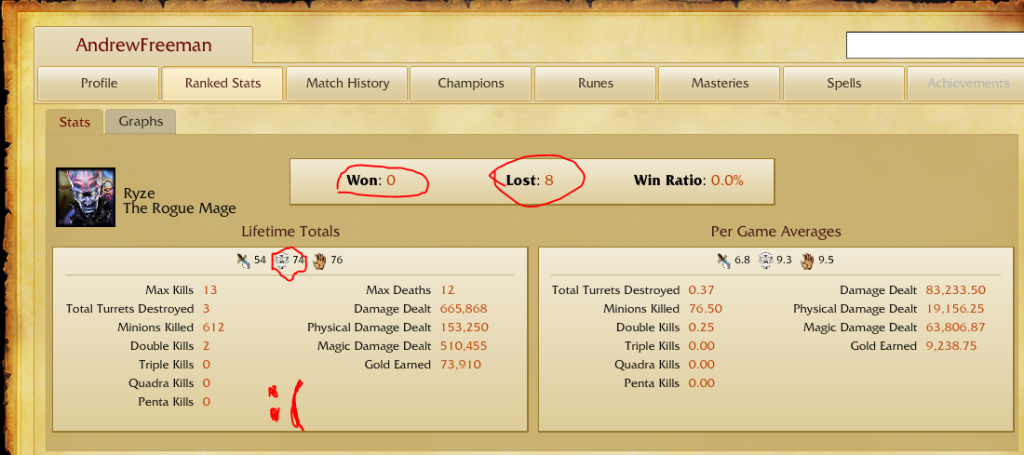View the Masteries tab
Viewport: 1024px width, 455px height.
click(720, 84)
